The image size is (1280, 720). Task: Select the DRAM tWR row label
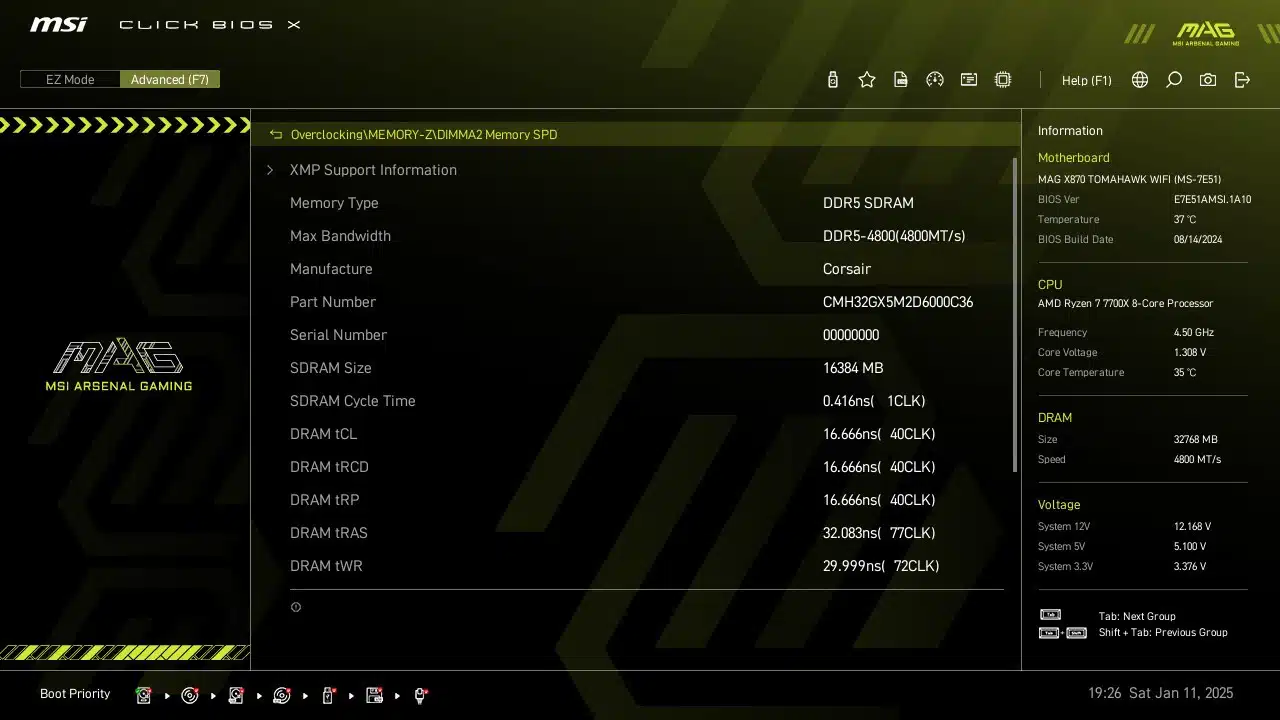326,566
